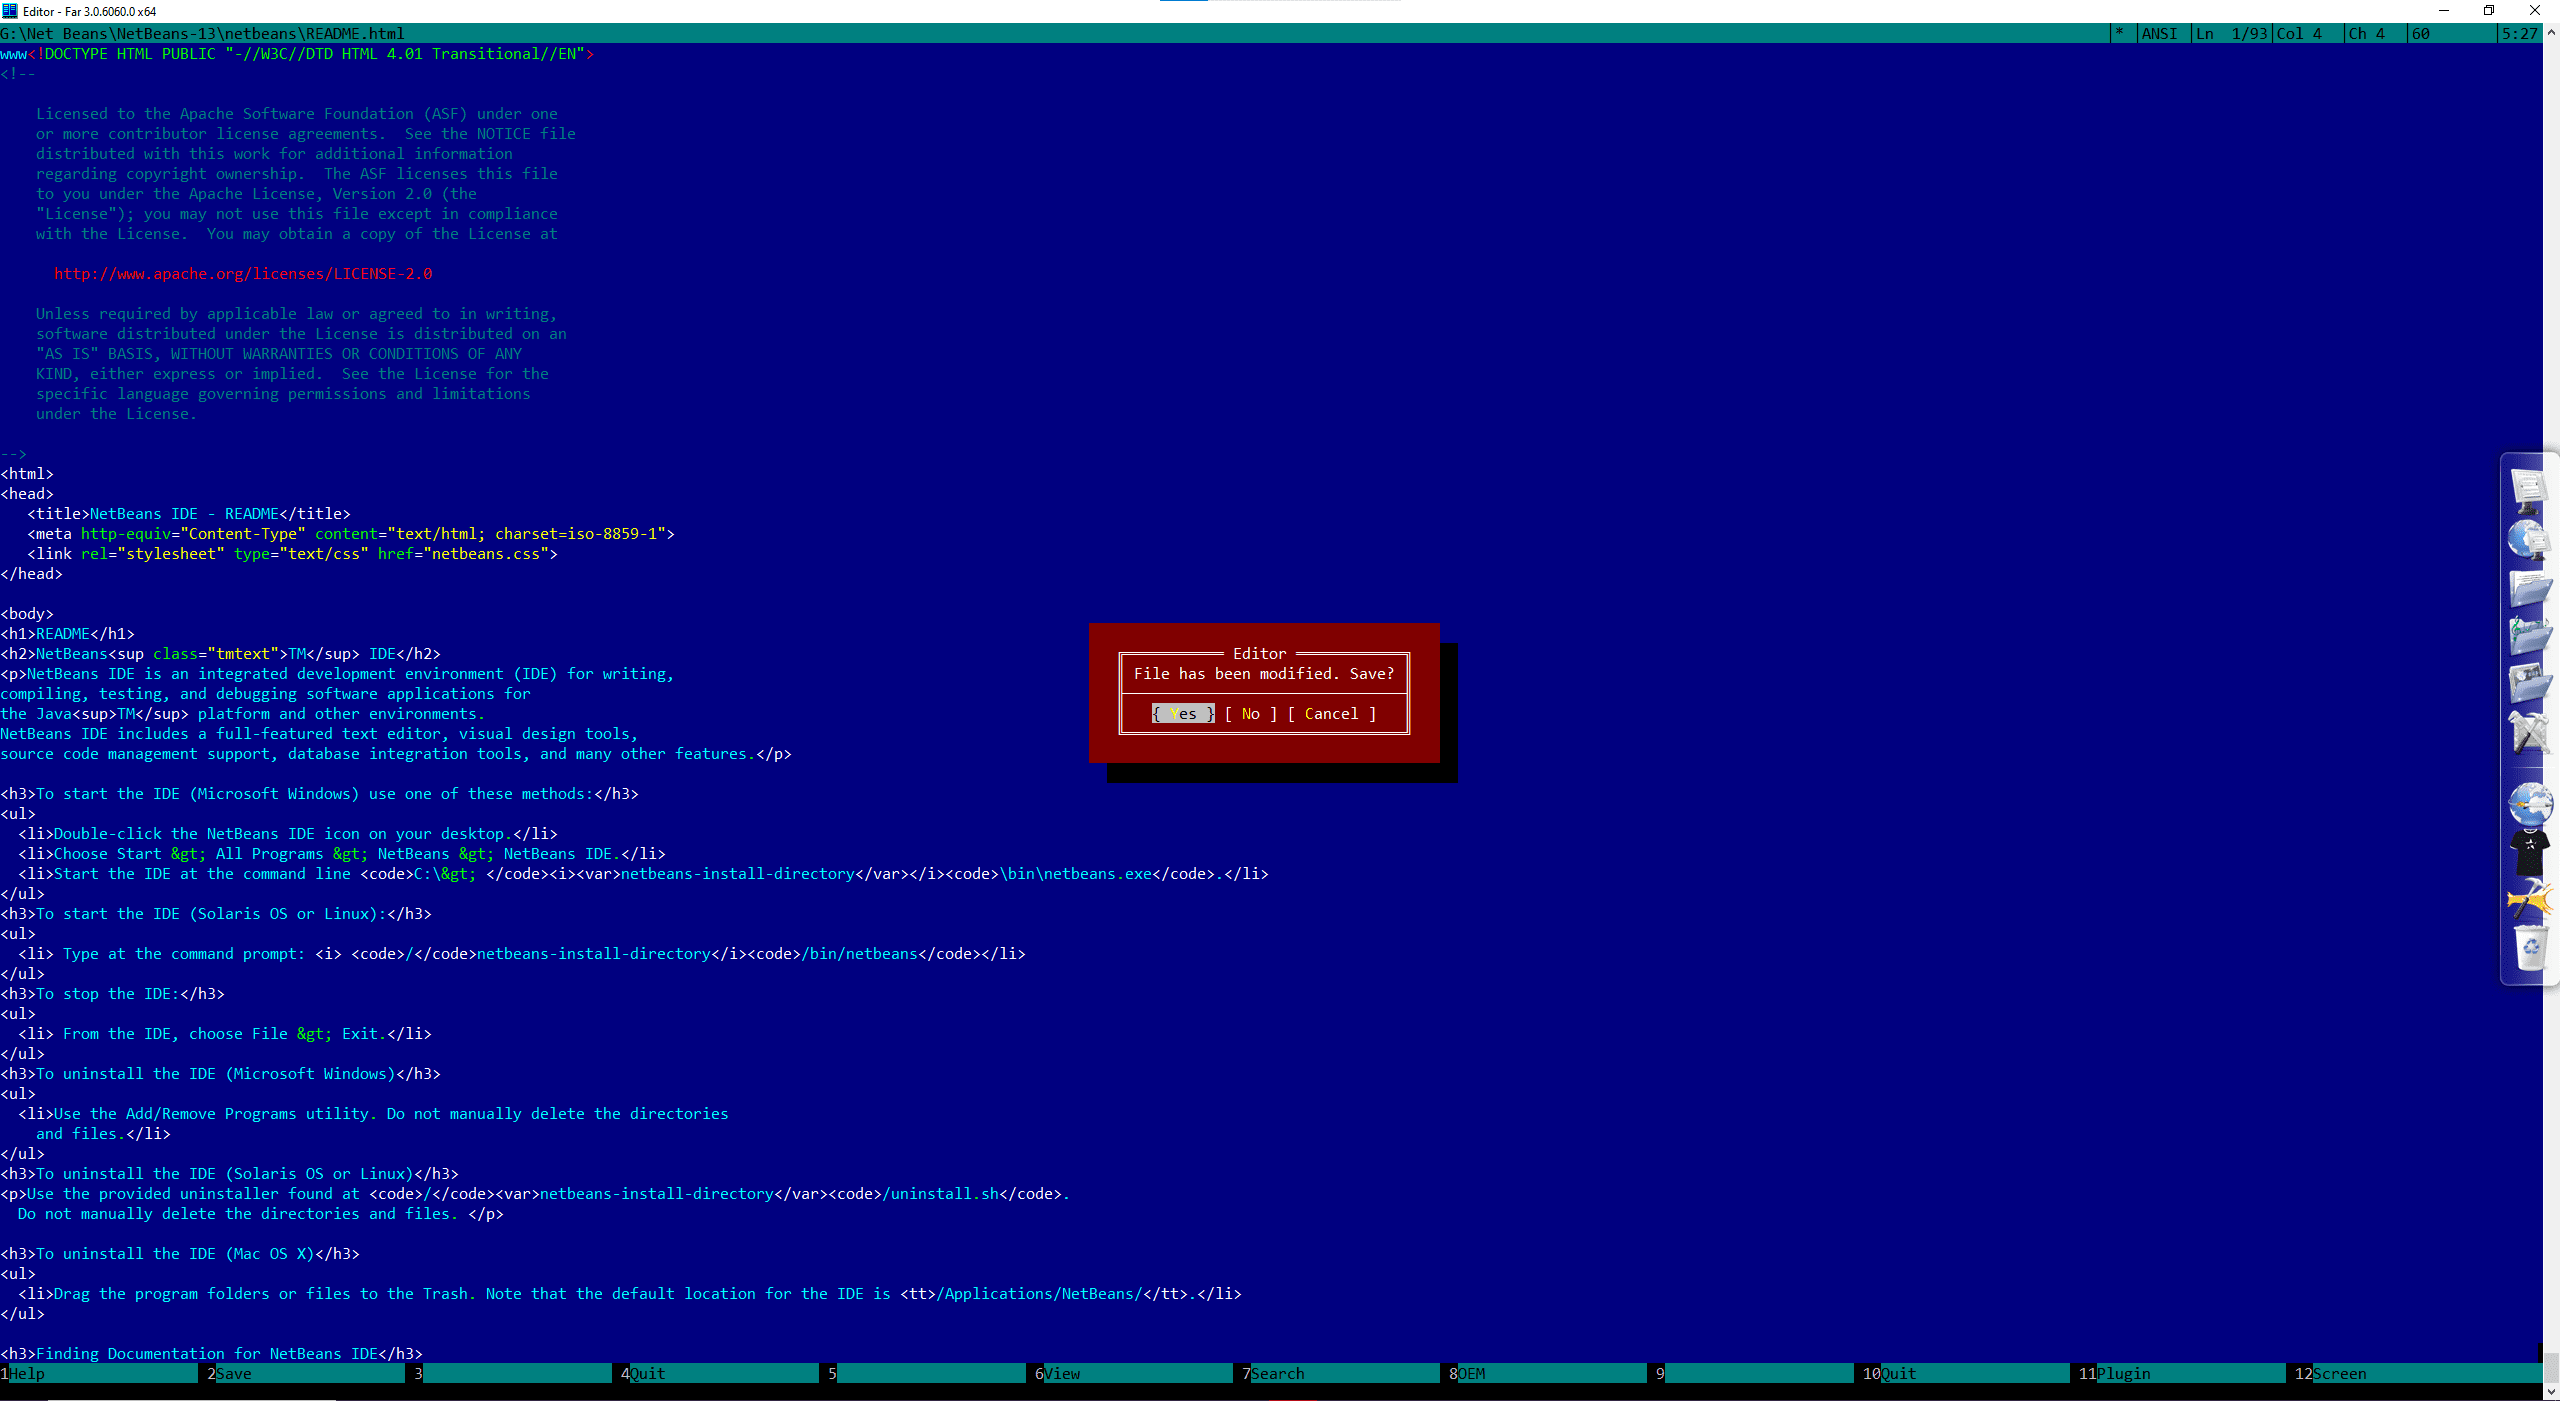Screen dimensions: 2560x1401
Task: Click the black t-shirt dock icon
Action: (2529, 852)
